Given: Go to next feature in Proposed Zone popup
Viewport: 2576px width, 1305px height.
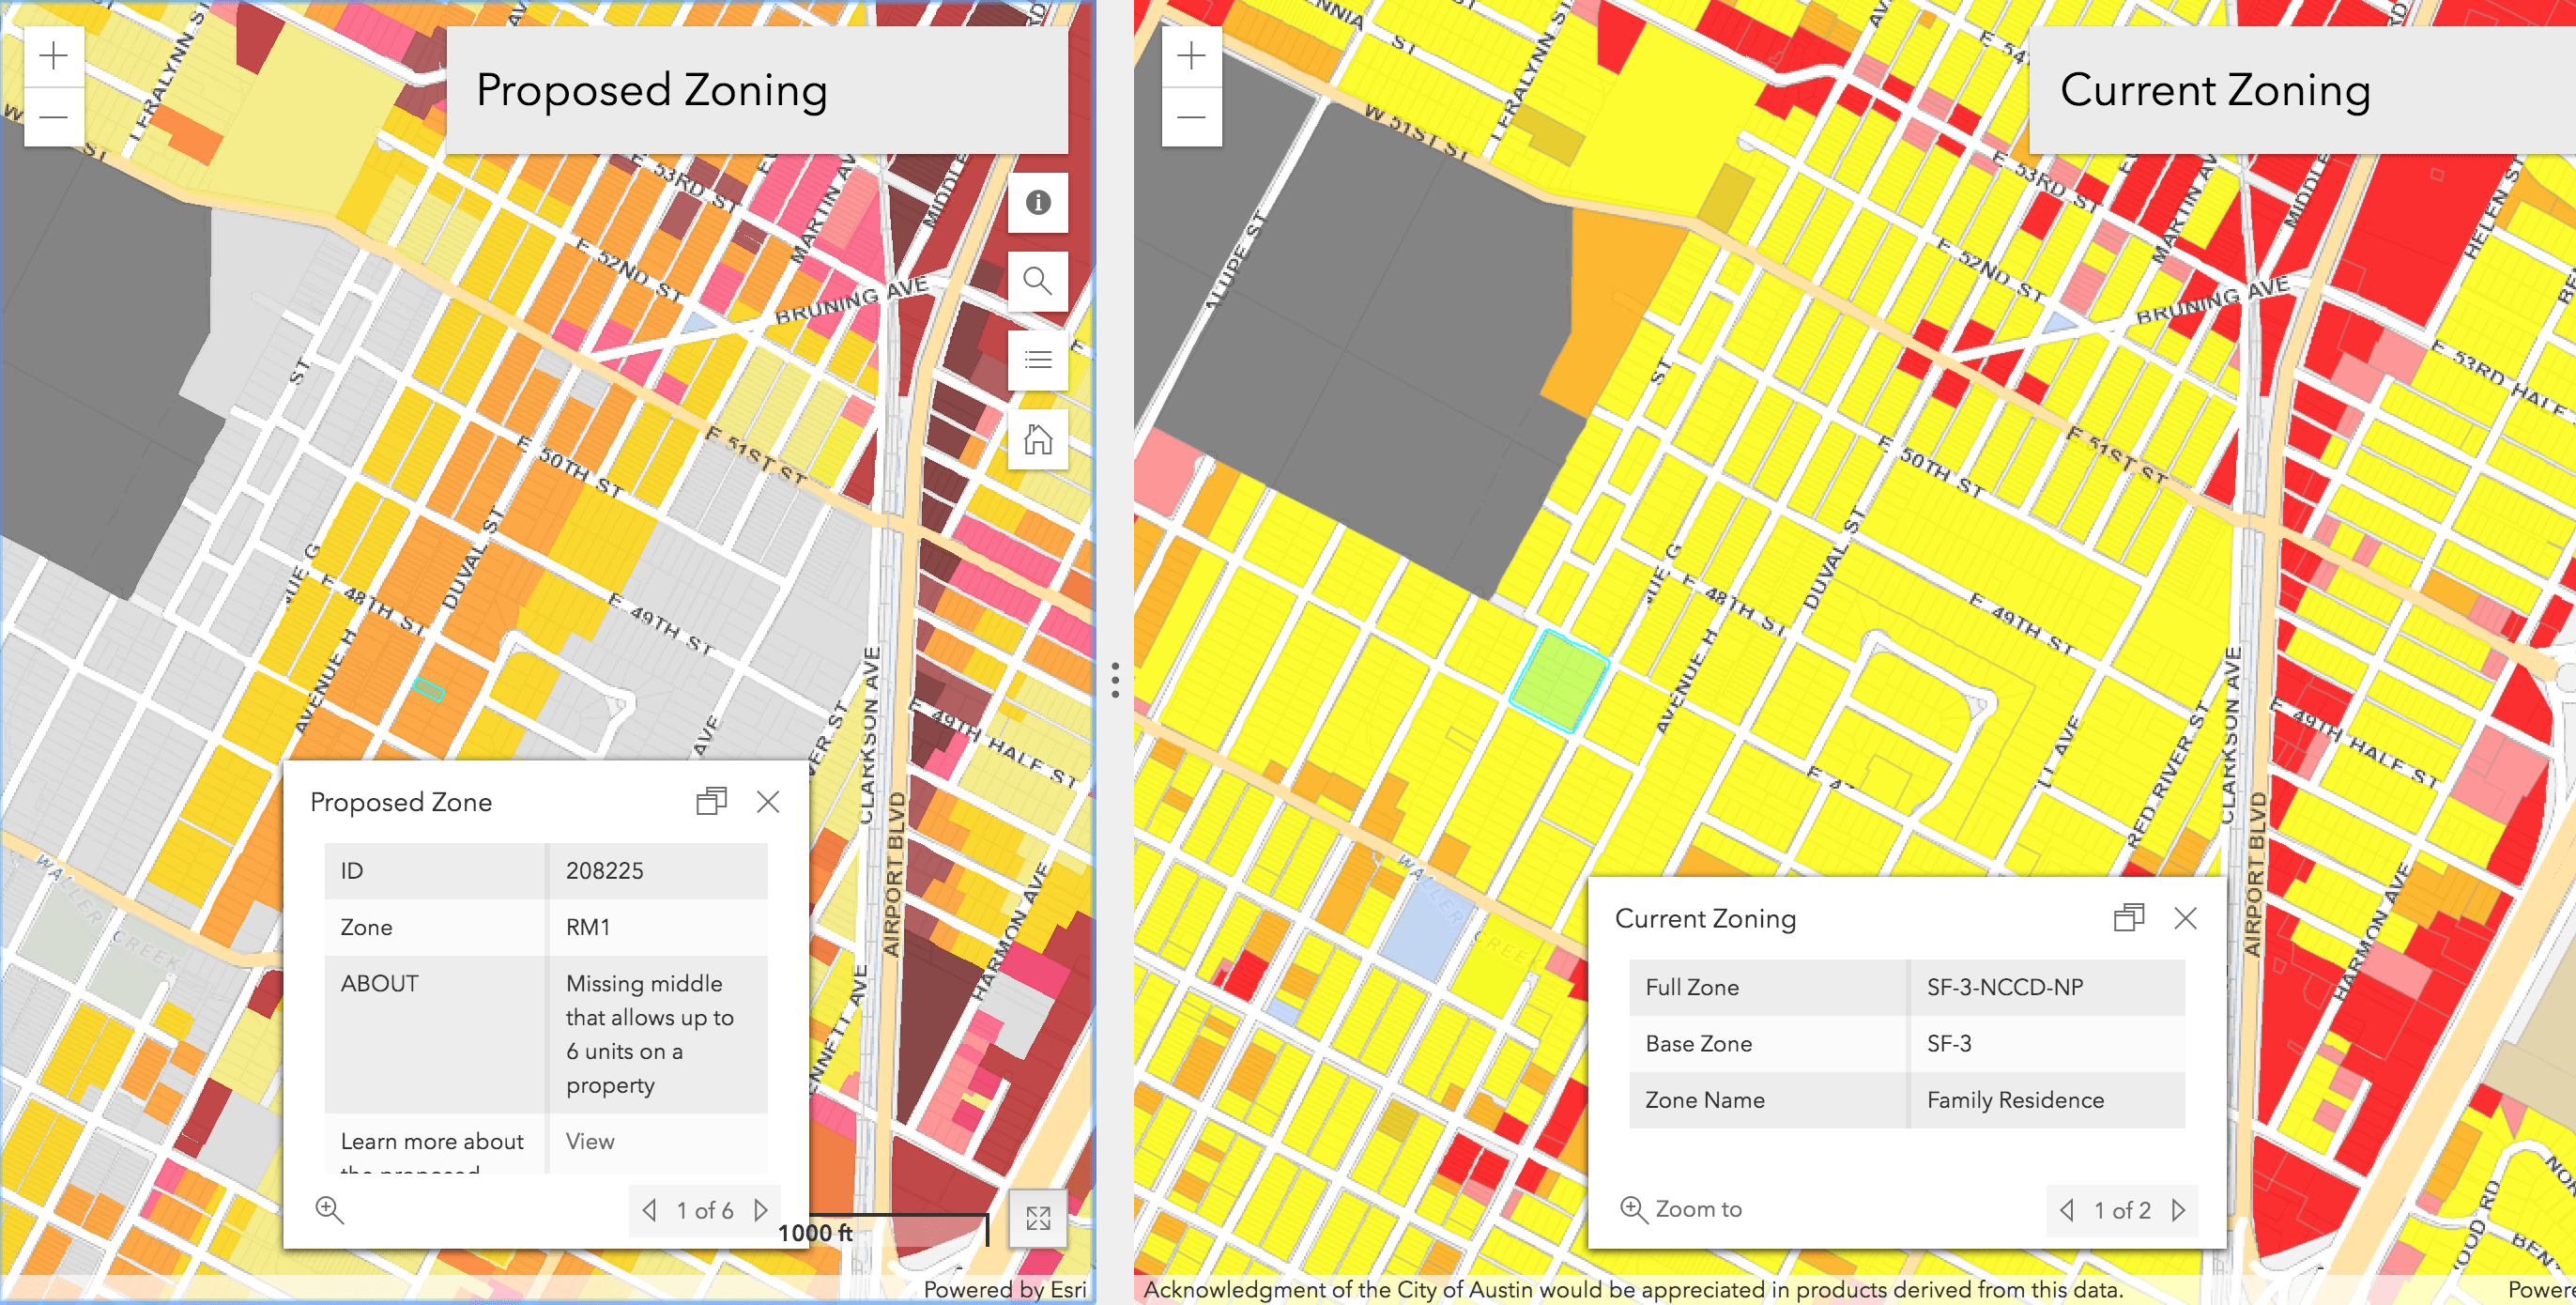Looking at the screenshot, I should click(761, 1210).
